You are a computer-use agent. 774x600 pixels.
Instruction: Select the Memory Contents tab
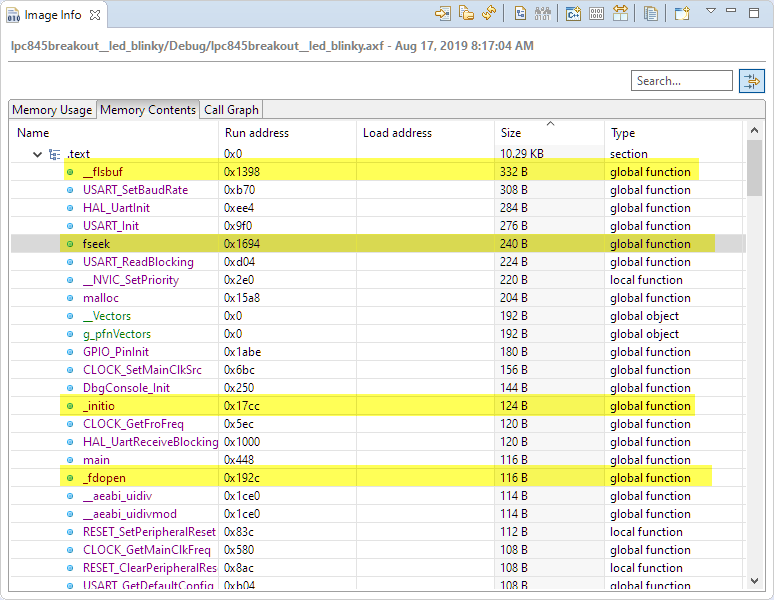click(x=148, y=110)
